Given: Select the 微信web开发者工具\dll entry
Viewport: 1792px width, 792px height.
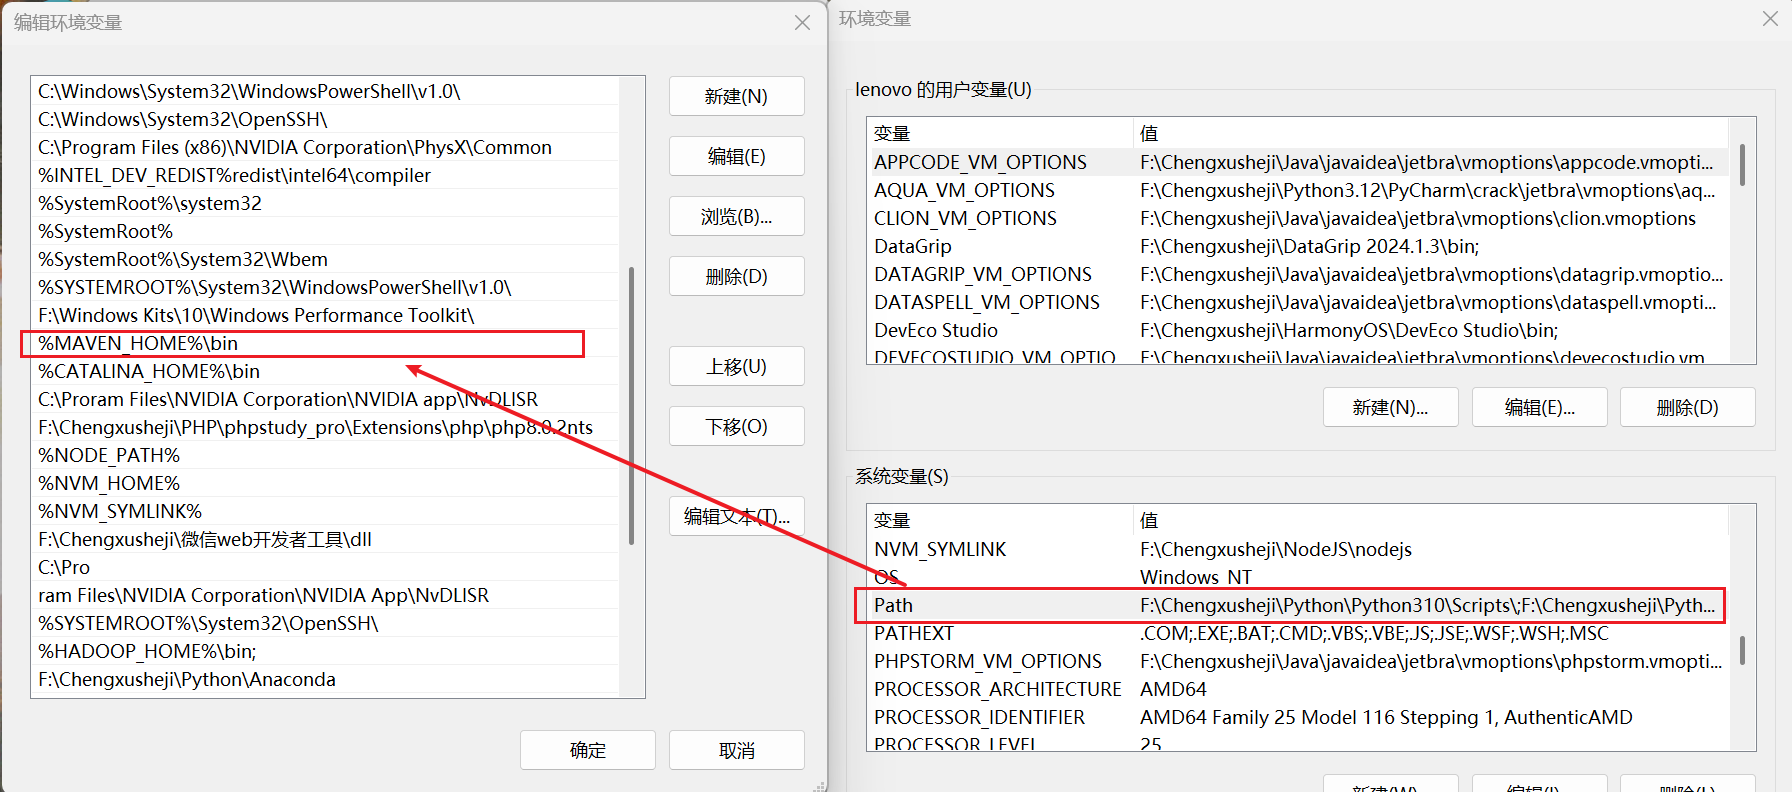Looking at the screenshot, I should [325, 539].
